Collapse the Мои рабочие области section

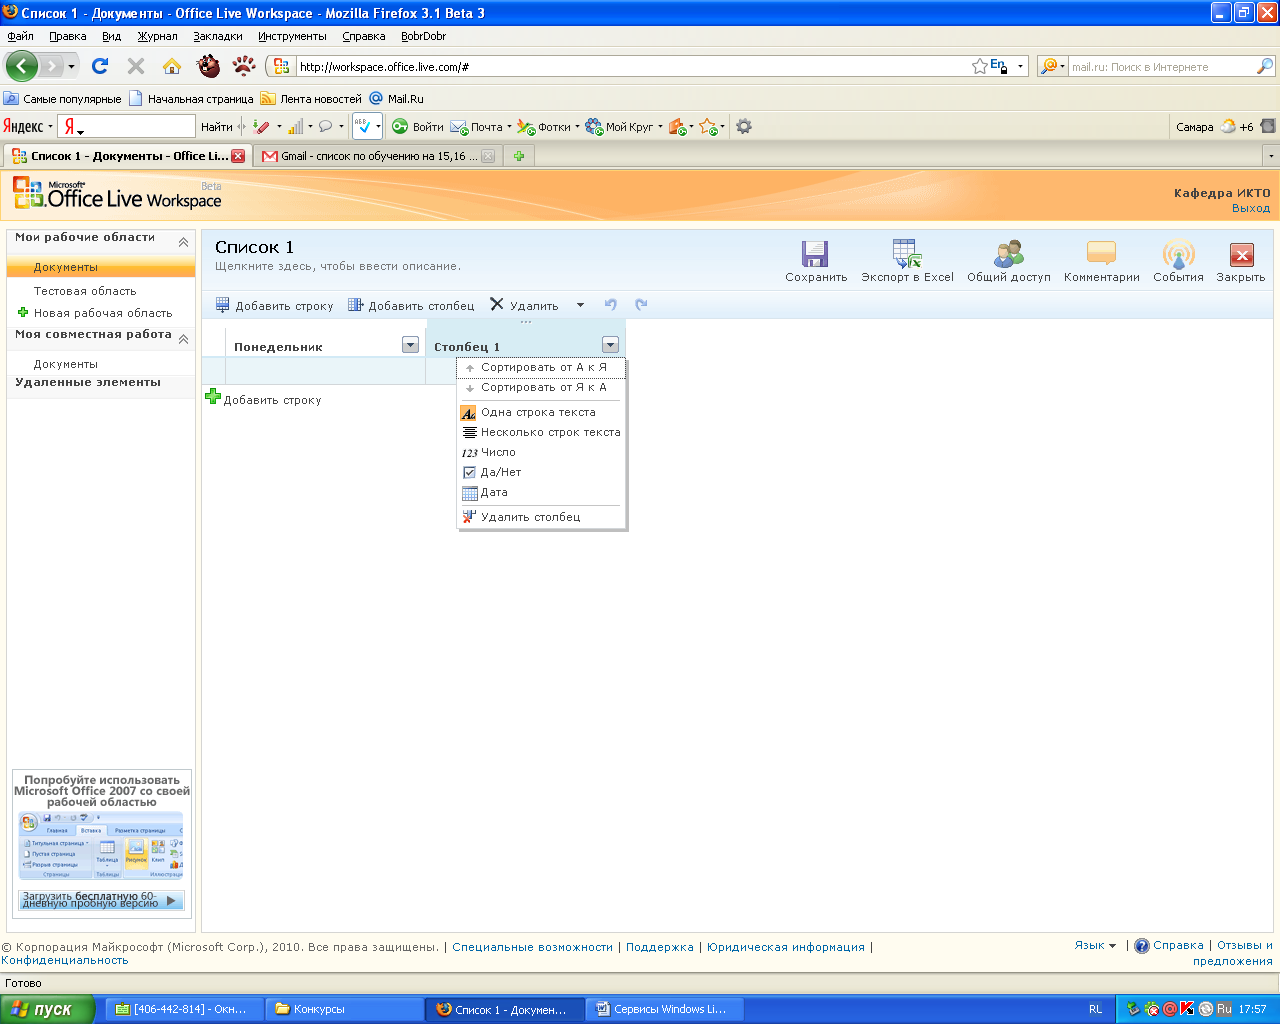[183, 242]
